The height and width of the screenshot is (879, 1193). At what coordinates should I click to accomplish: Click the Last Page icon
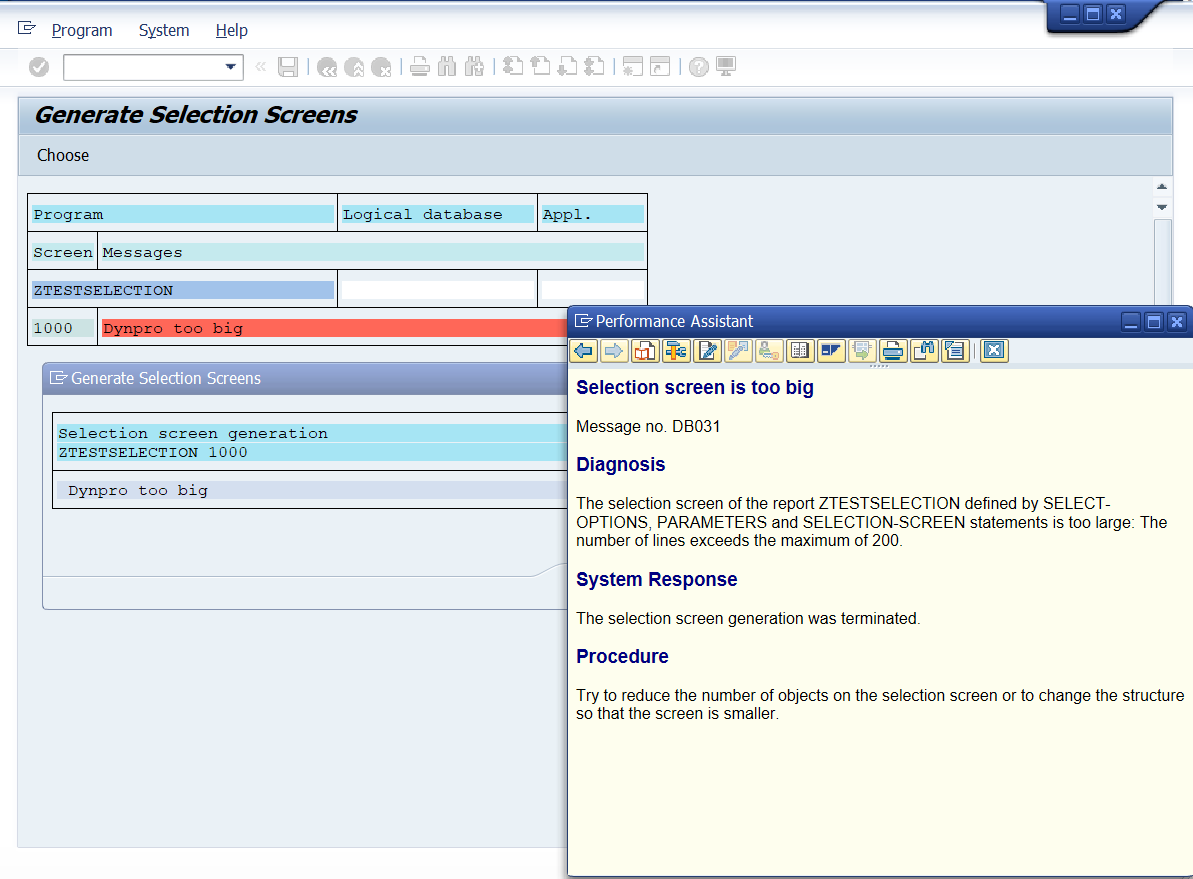(x=594, y=67)
